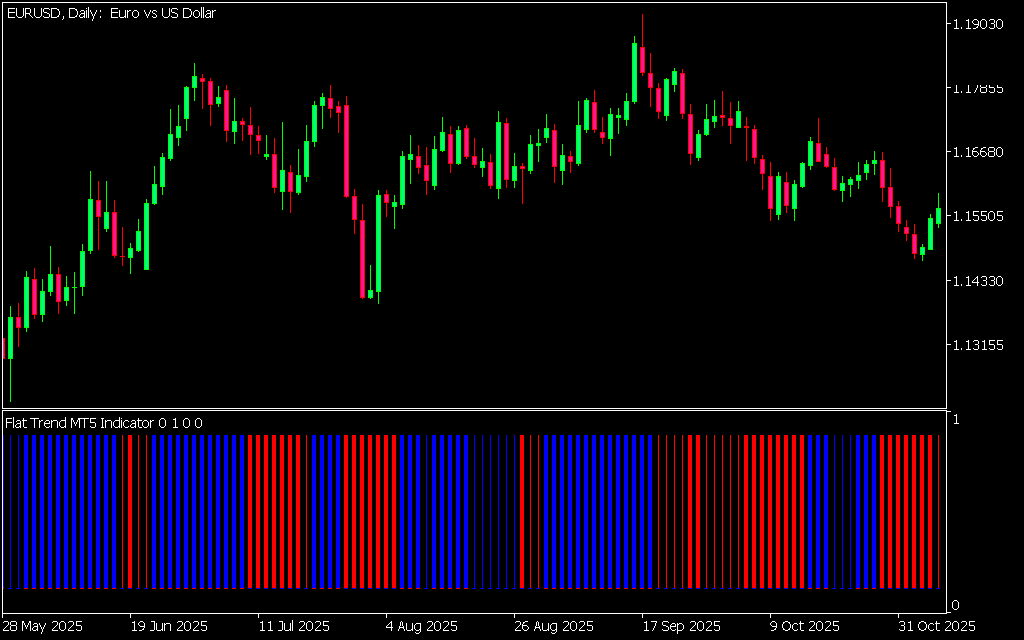Select the 17 Sep 2025 date marker
The height and width of the screenshot is (640, 1024).
point(681,627)
